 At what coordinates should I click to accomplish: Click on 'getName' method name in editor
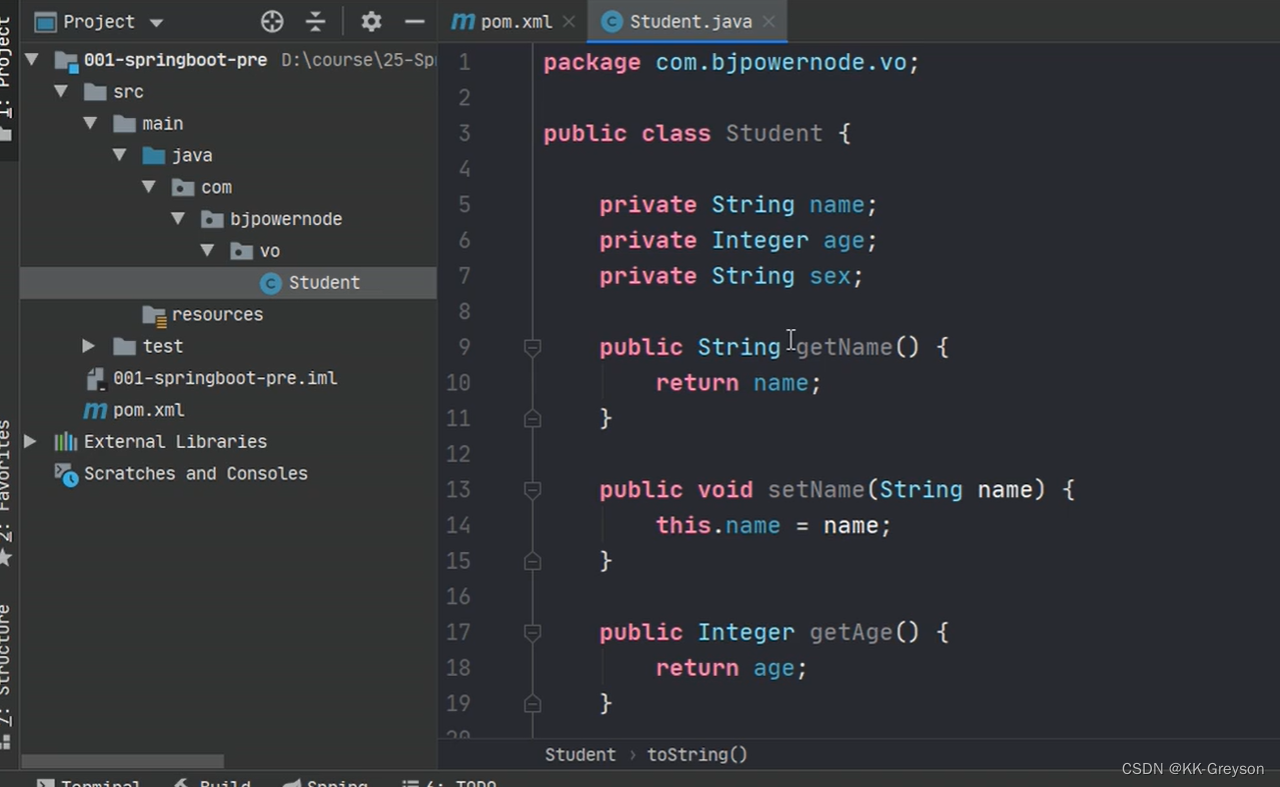pyautogui.click(x=844, y=347)
